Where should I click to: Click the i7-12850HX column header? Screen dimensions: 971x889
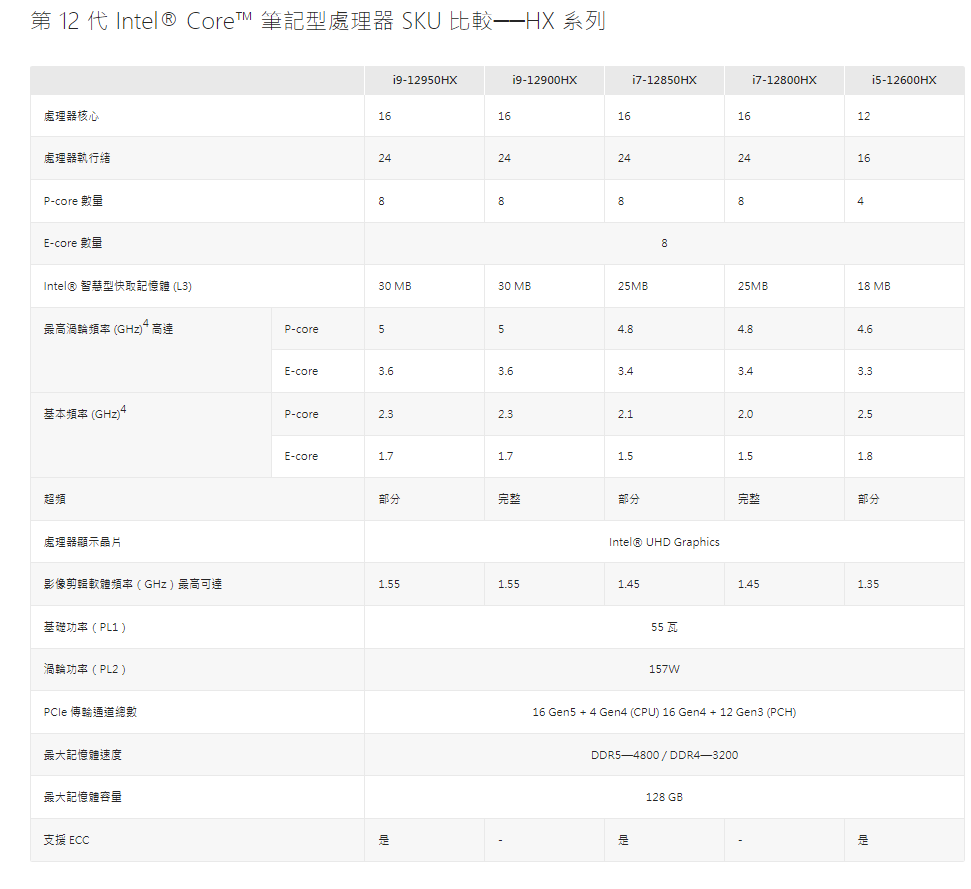coord(664,80)
